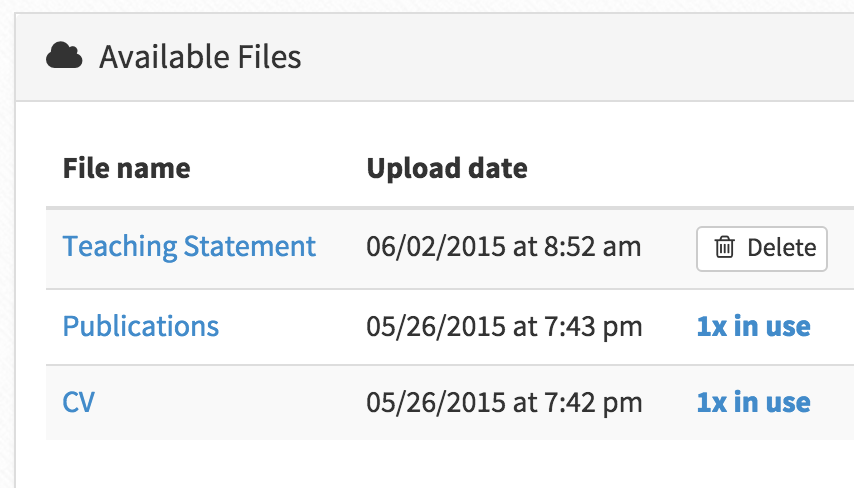Screen dimensions: 854x488
Task: Click the cloud icon beside Available Files
Action: point(64,57)
